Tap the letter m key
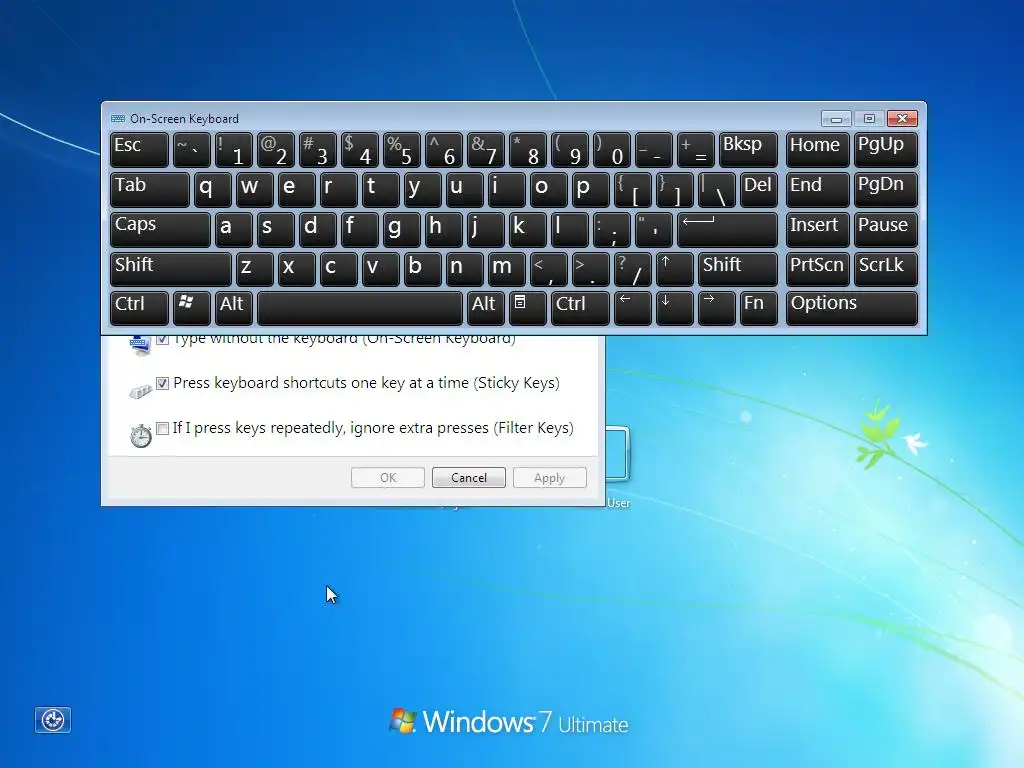This screenshot has width=1024, height=768. [x=506, y=268]
